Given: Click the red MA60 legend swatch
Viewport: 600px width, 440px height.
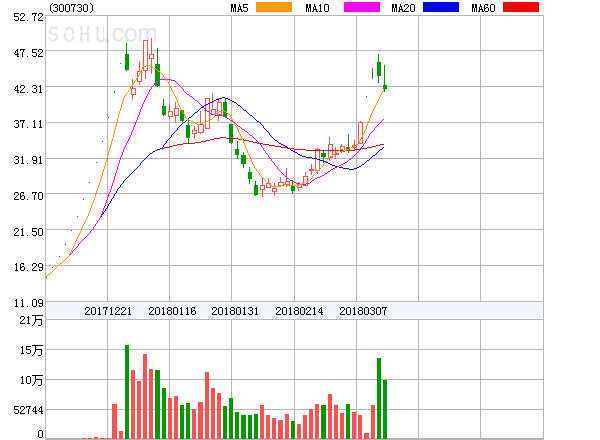Looking at the screenshot, I should coord(521,7).
